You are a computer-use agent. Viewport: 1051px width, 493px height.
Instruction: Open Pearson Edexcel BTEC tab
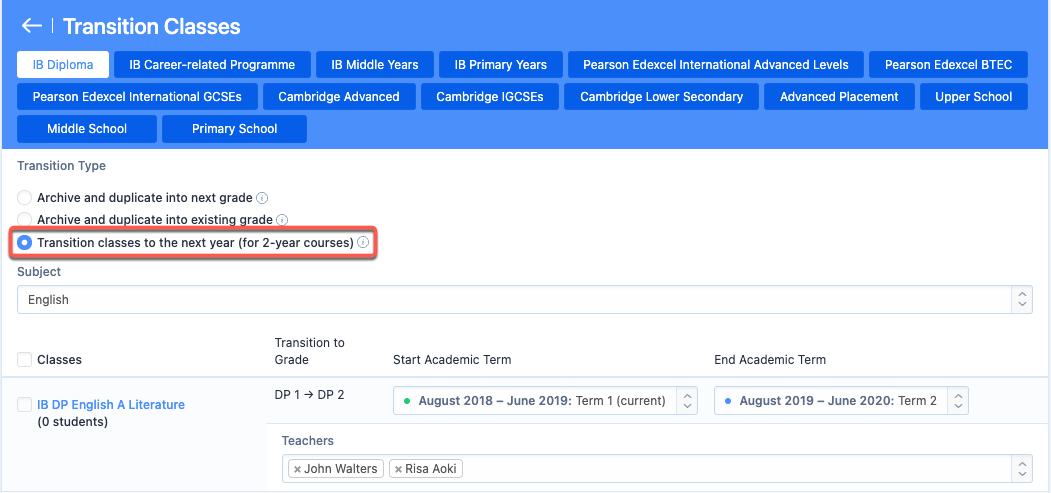(948, 65)
